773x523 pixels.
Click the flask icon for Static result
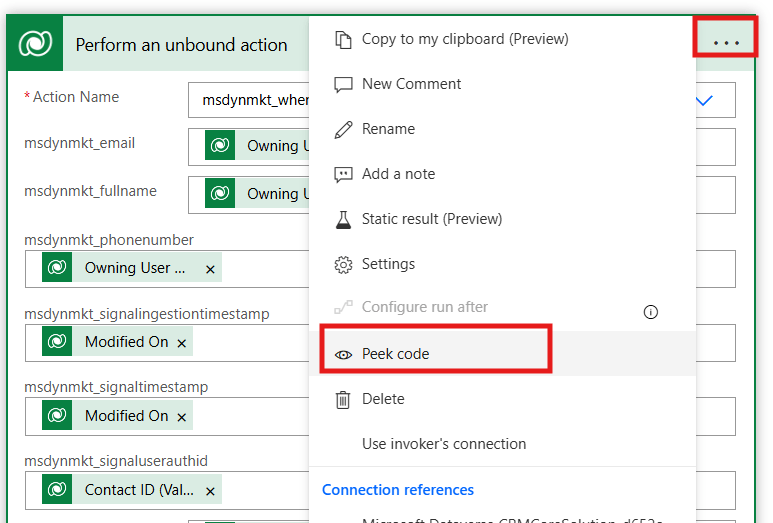point(343,219)
